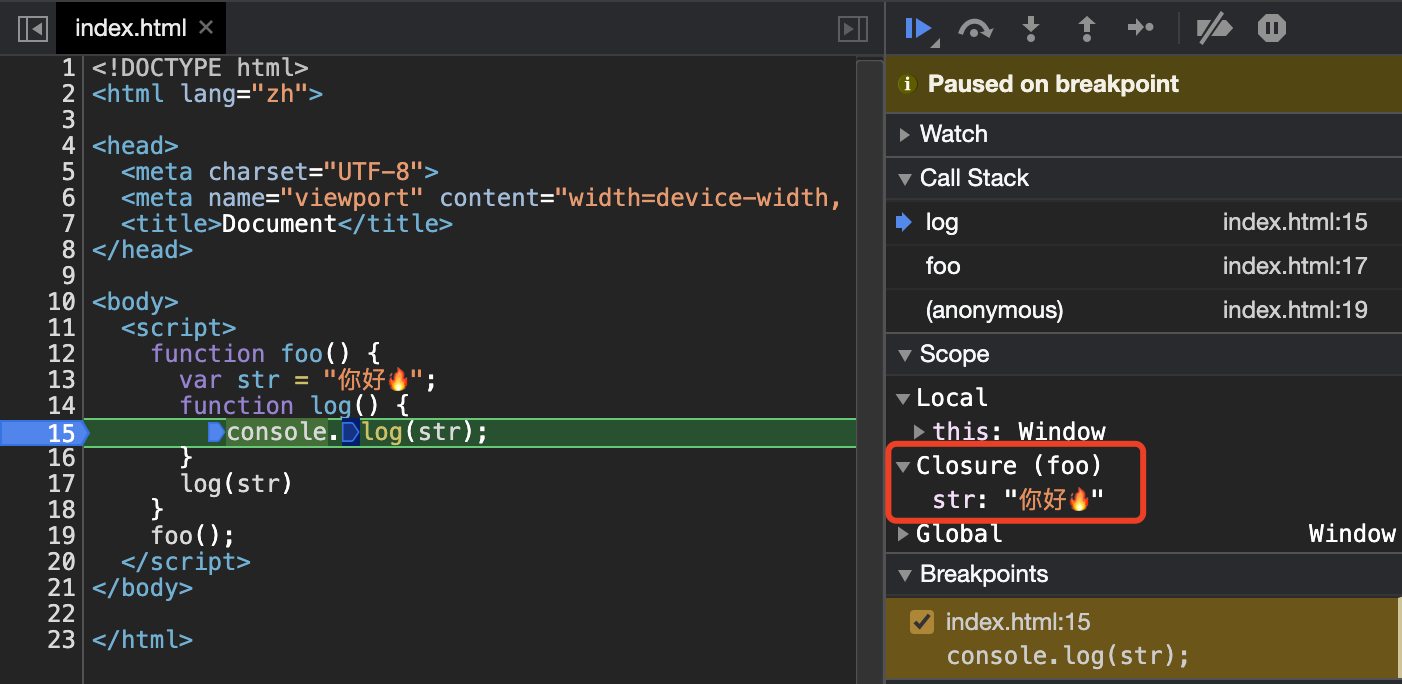Step into next function call
Screen dimensions: 1402x684
(1030, 29)
